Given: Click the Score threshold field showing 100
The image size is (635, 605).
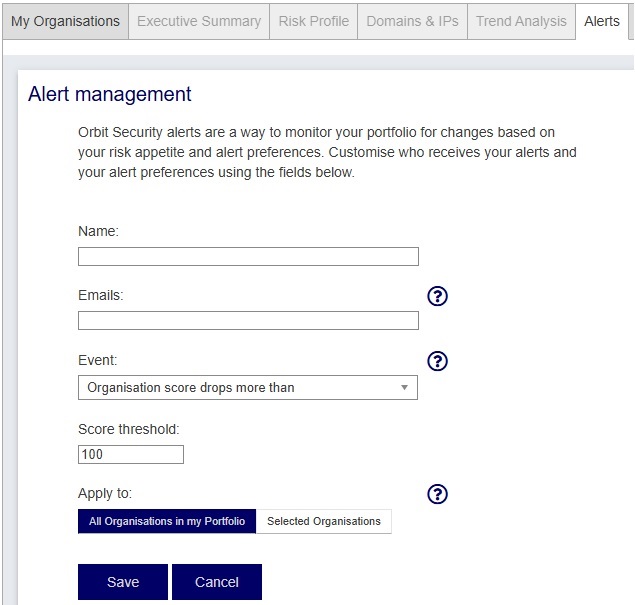Looking at the screenshot, I should 131,454.
